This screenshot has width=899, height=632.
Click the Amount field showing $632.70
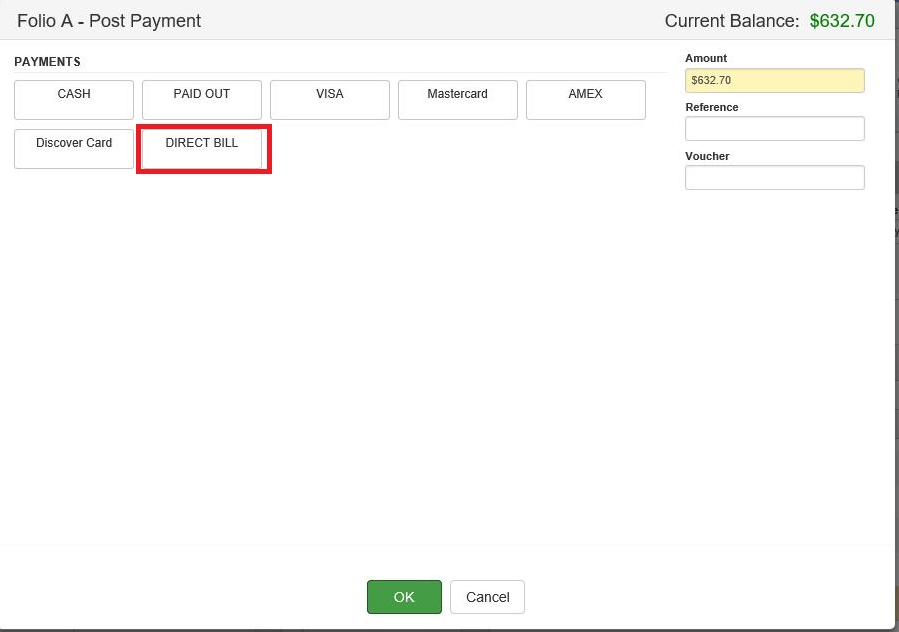pyautogui.click(x=774, y=80)
